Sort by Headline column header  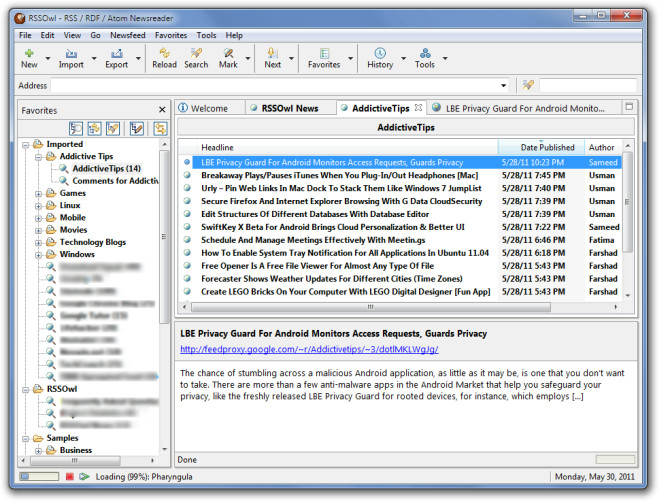pyautogui.click(x=347, y=147)
